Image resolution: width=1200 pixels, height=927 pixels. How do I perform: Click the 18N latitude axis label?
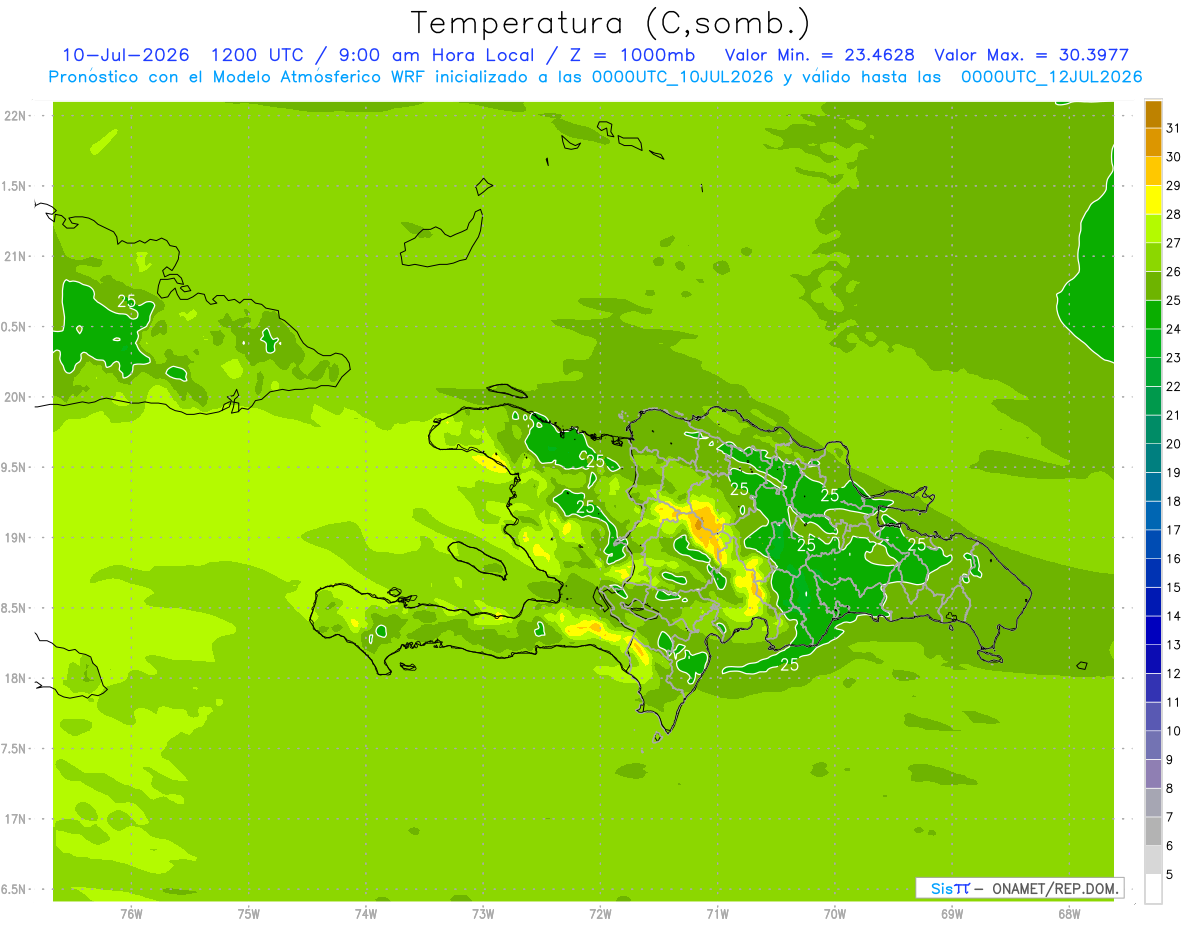coord(15,678)
